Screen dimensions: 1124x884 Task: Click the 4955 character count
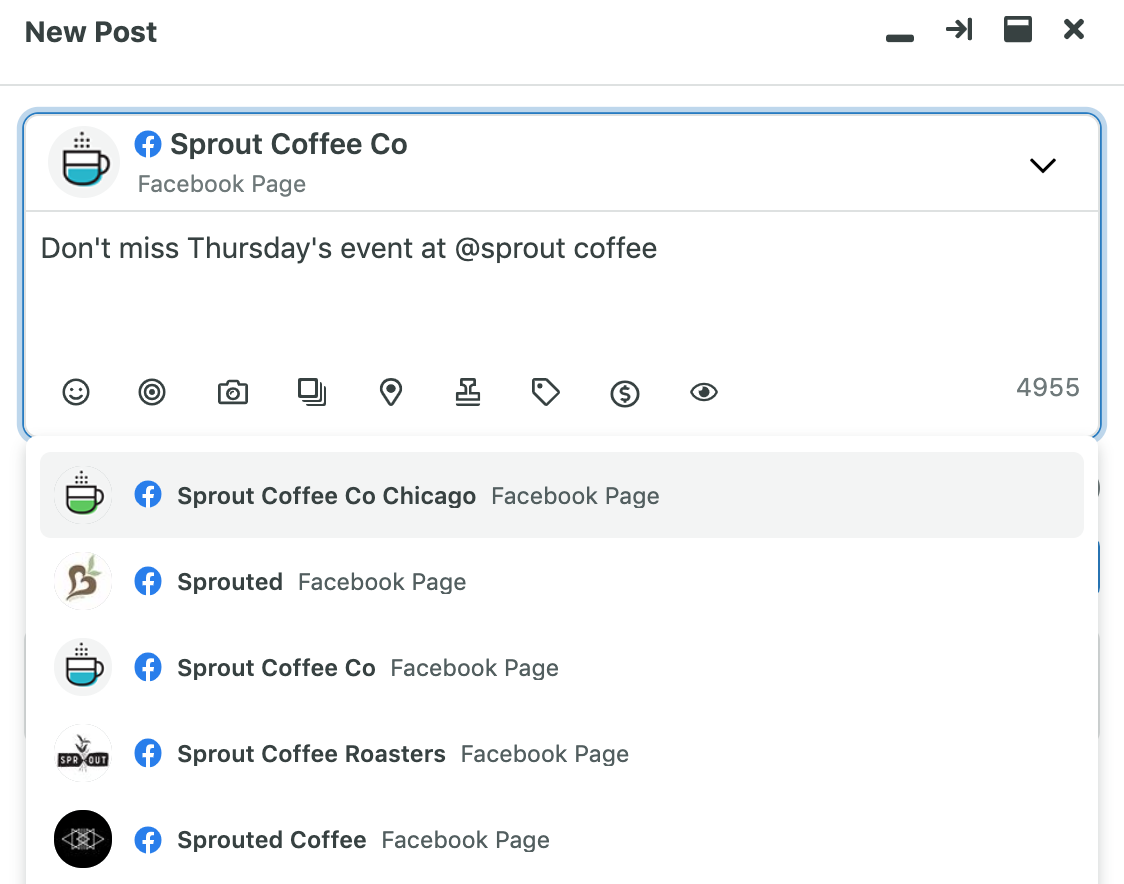(1047, 388)
